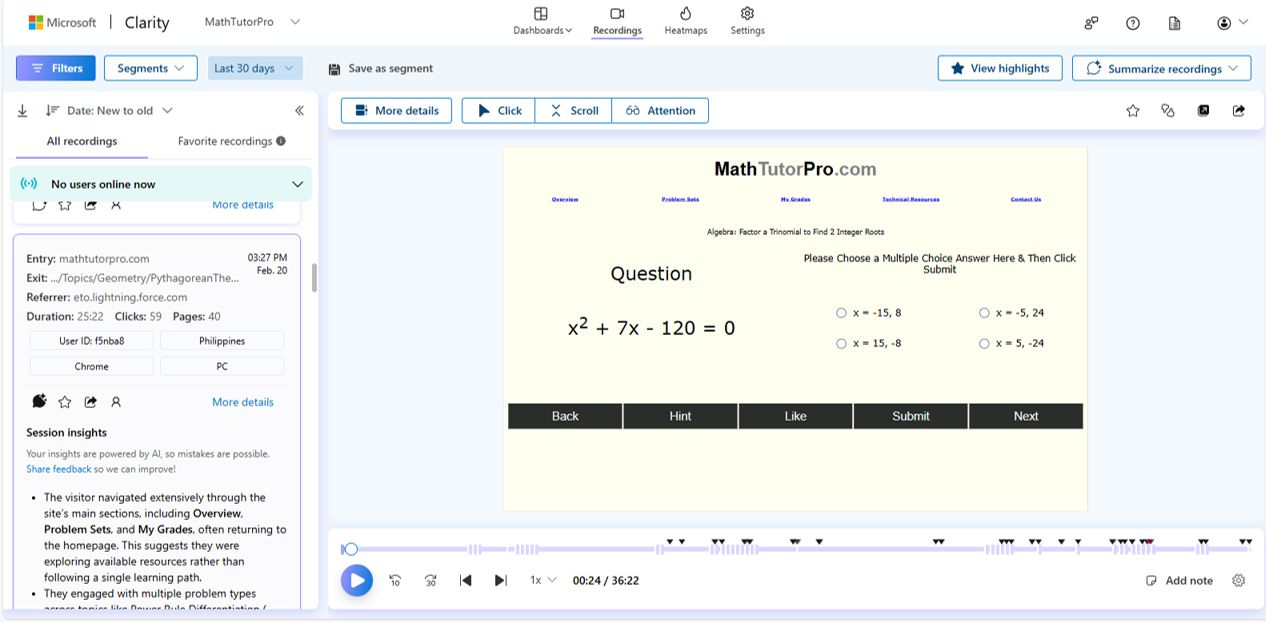Open the 1x playback speed dropdown
Screen dimensions: 1266x622
pyautogui.click(x=543, y=580)
